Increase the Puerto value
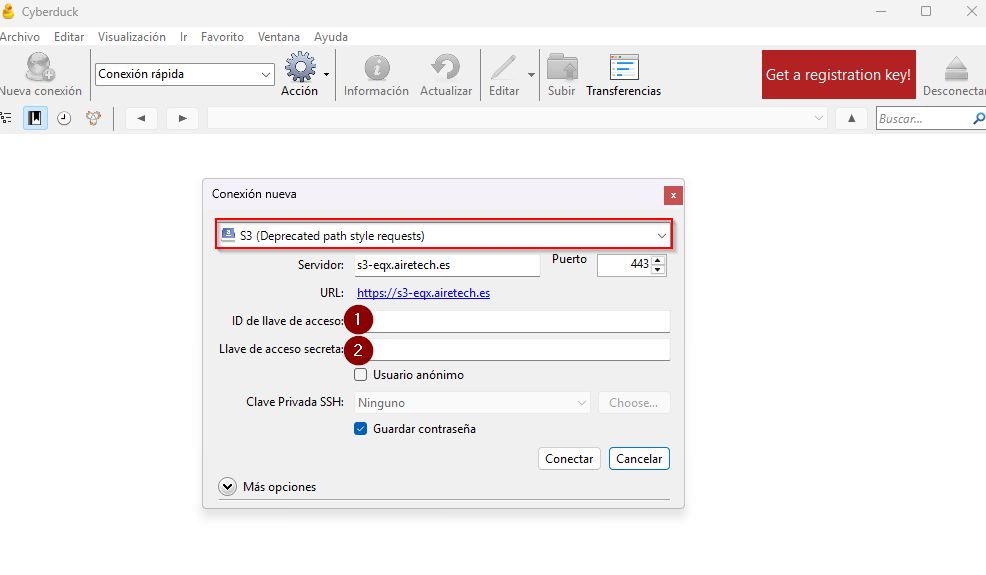This screenshot has width=986, height=575. pos(658,260)
